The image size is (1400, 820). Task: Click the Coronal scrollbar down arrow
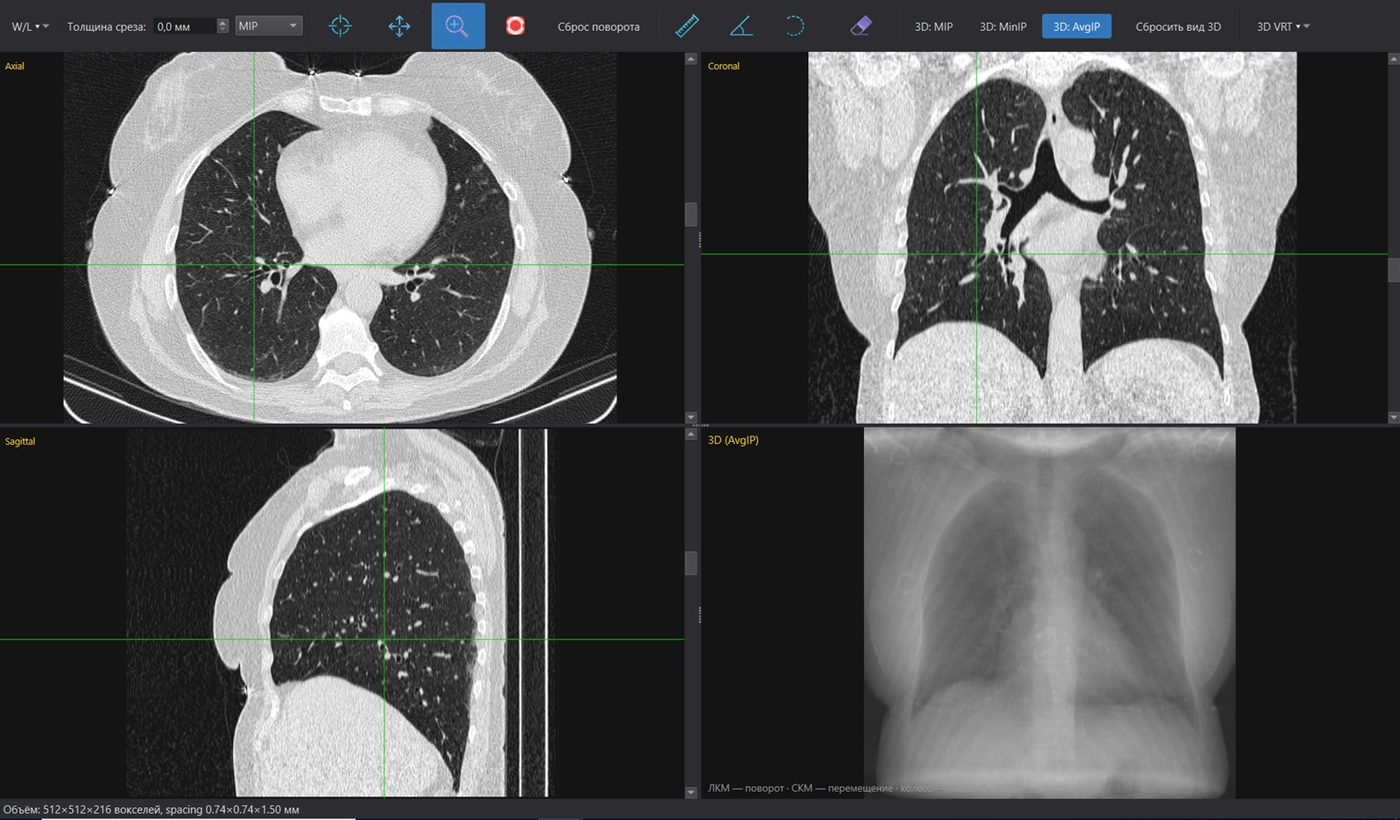click(x=1394, y=416)
